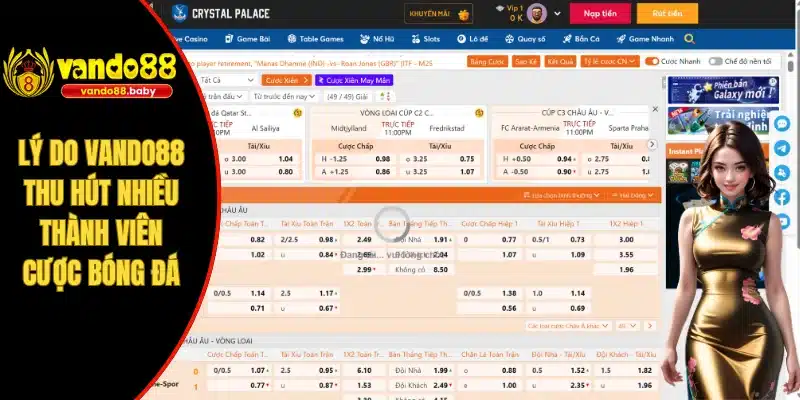The width and height of the screenshot is (800, 400).
Task: Select A -0.50 odds 0.90
Action: click(539, 172)
